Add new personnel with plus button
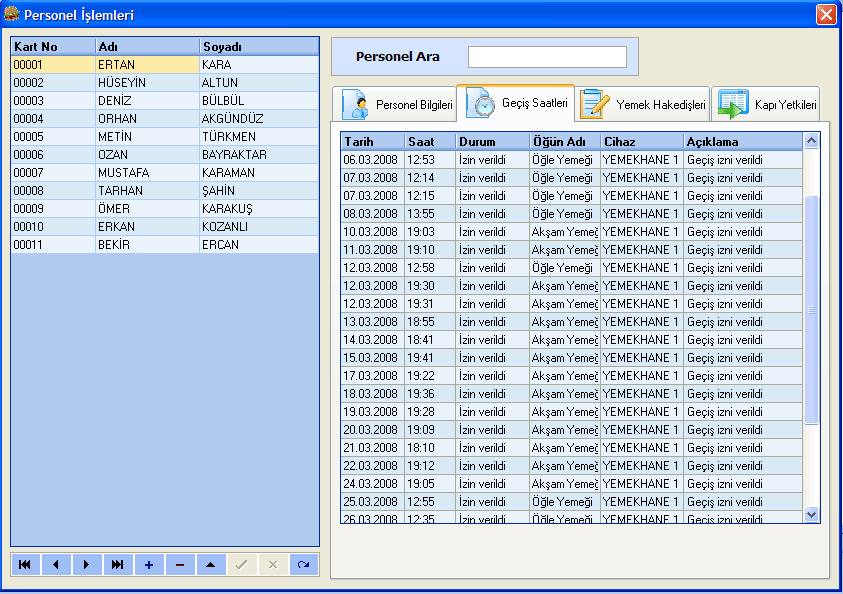Image resolution: width=843 pixels, height=594 pixels. tap(149, 565)
